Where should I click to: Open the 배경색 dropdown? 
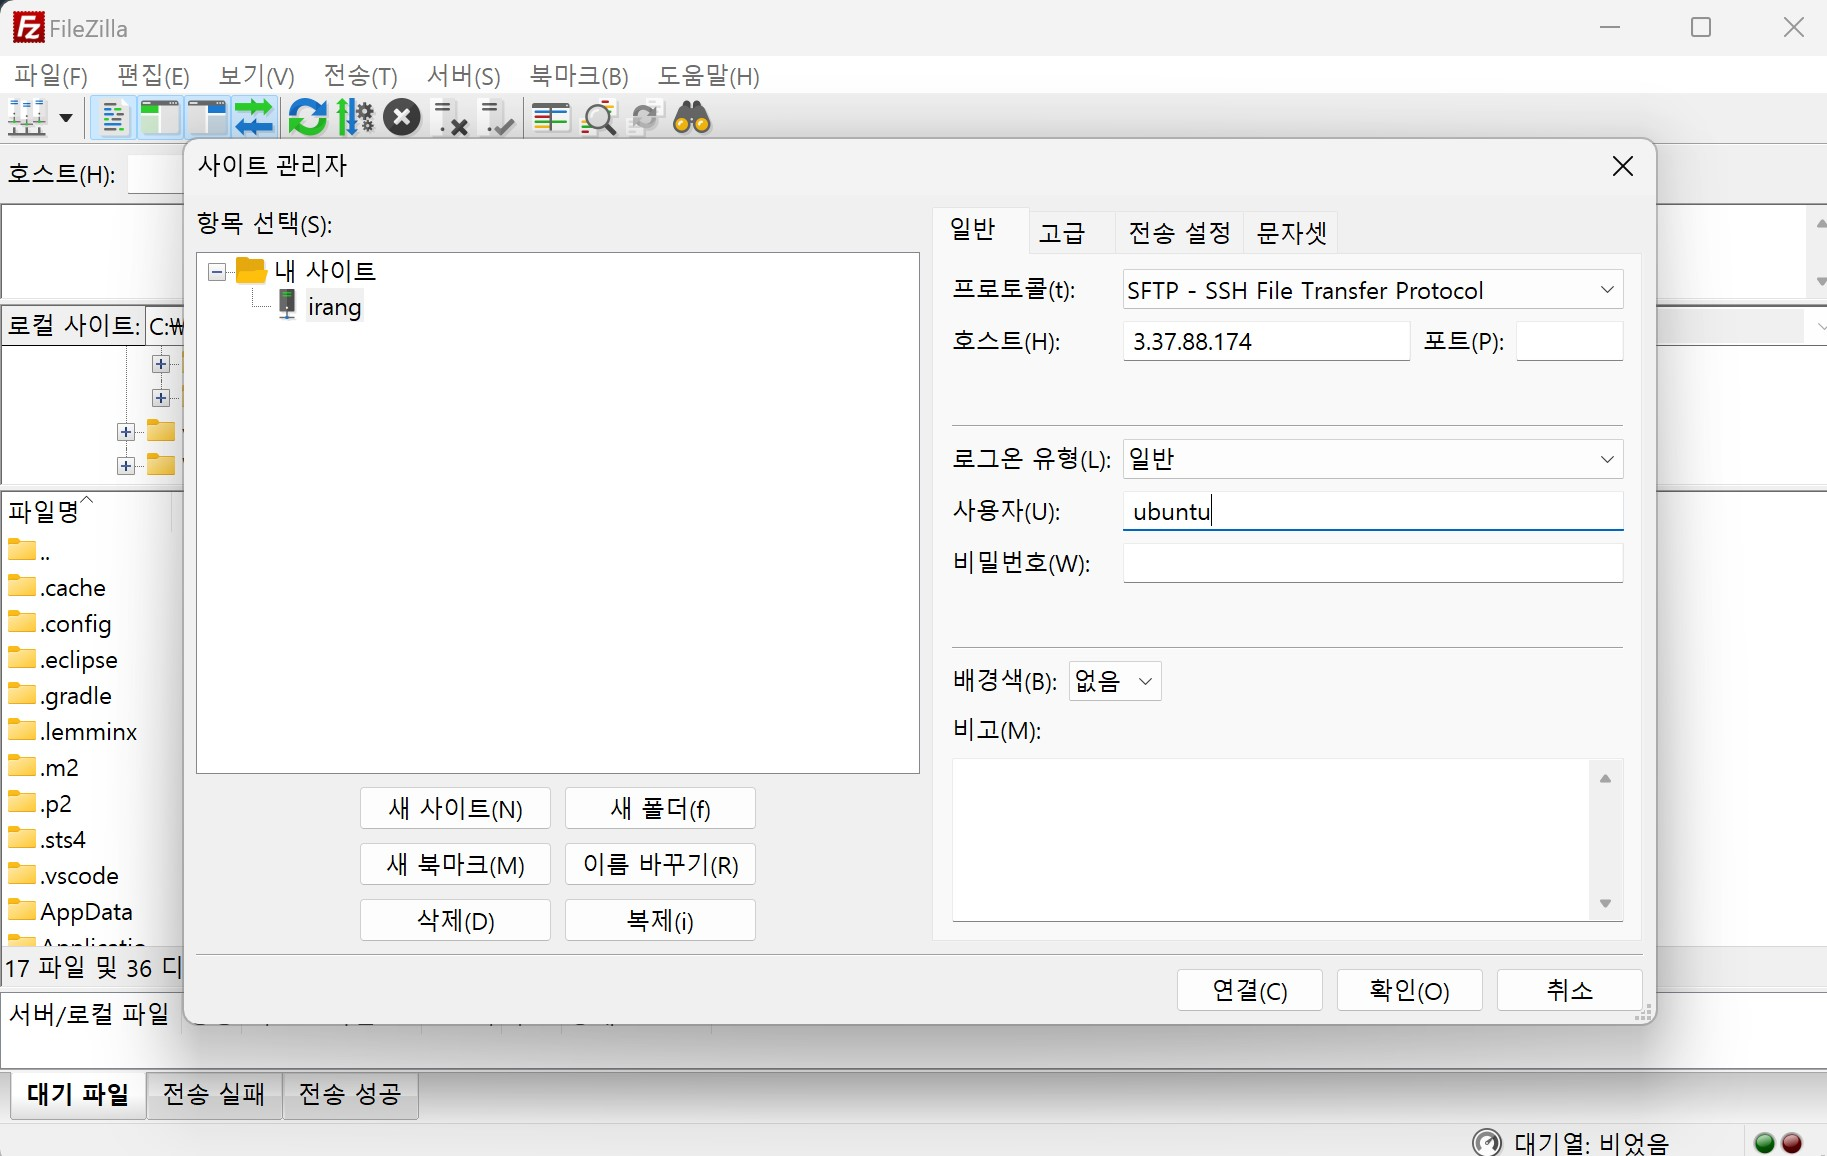pyautogui.click(x=1115, y=681)
